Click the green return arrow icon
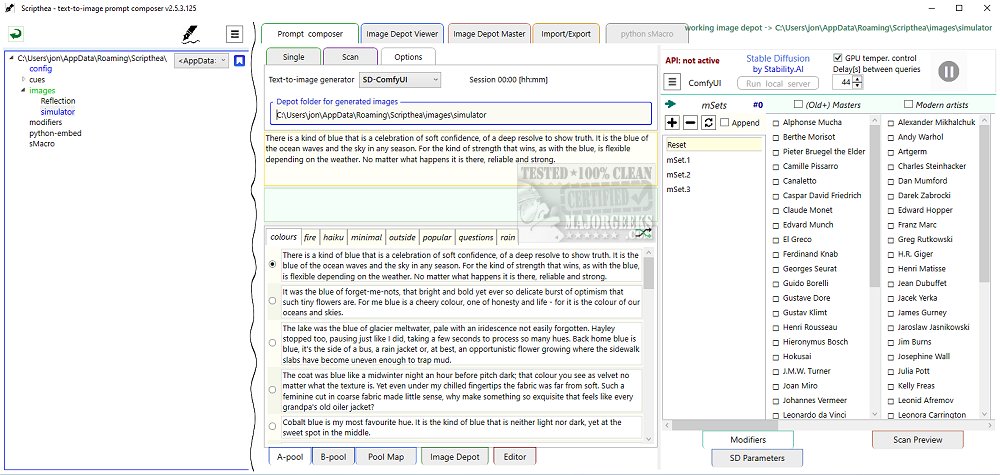Image resolution: width=1000 pixels, height=475 pixels. (16, 34)
